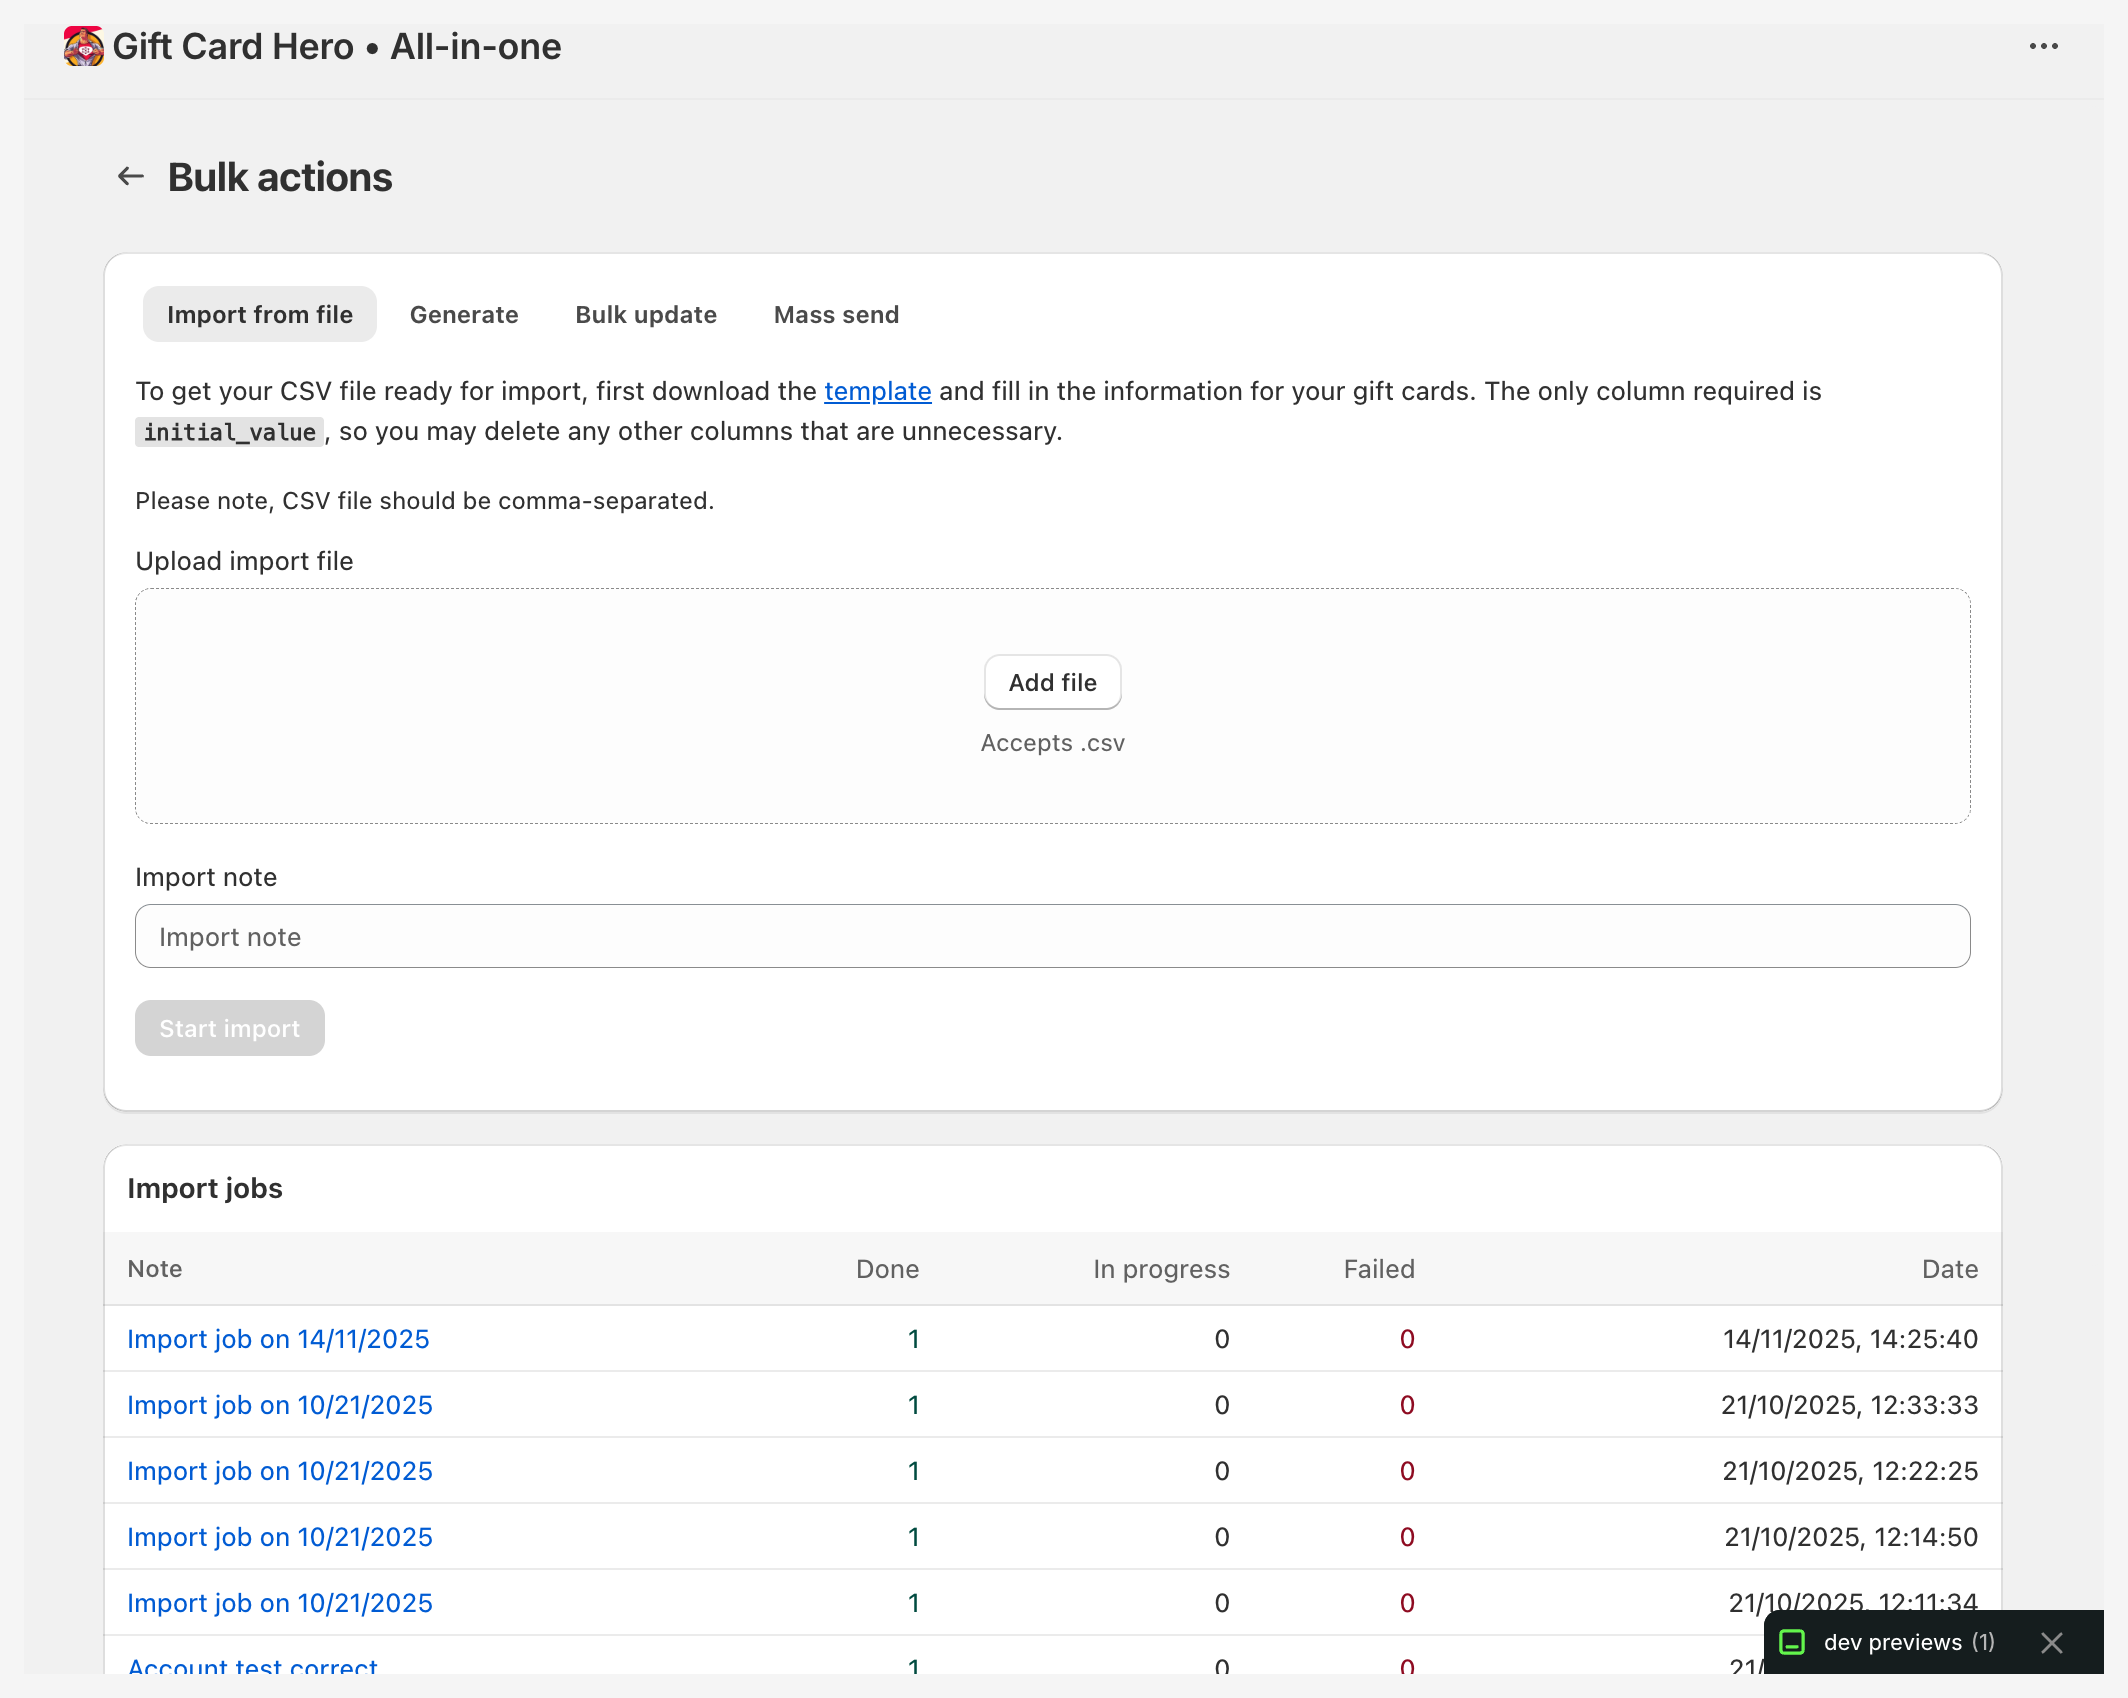This screenshot has height=1698, width=2128.
Task: Click the Add file button
Action: pos(1052,682)
